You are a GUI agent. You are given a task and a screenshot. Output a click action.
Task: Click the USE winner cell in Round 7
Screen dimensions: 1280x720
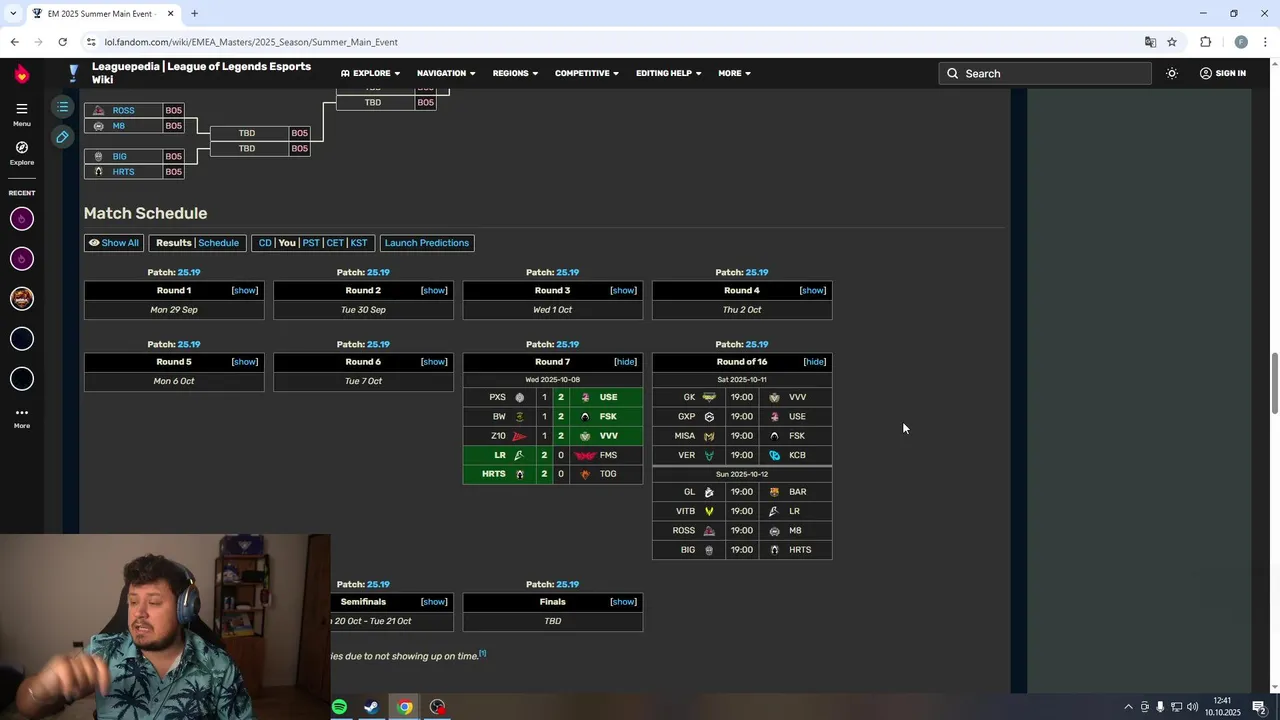point(608,397)
